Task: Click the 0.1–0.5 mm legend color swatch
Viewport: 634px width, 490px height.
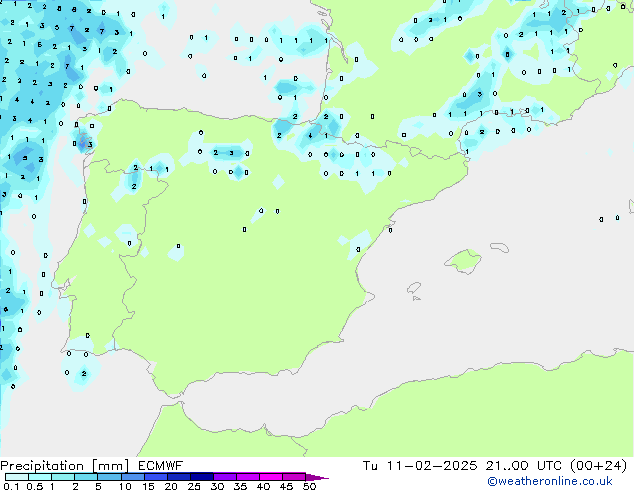Action: (x=17, y=477)
